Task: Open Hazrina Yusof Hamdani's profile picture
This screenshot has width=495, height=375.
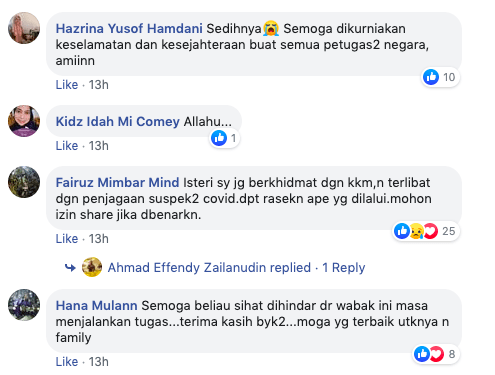Action: 24,28
